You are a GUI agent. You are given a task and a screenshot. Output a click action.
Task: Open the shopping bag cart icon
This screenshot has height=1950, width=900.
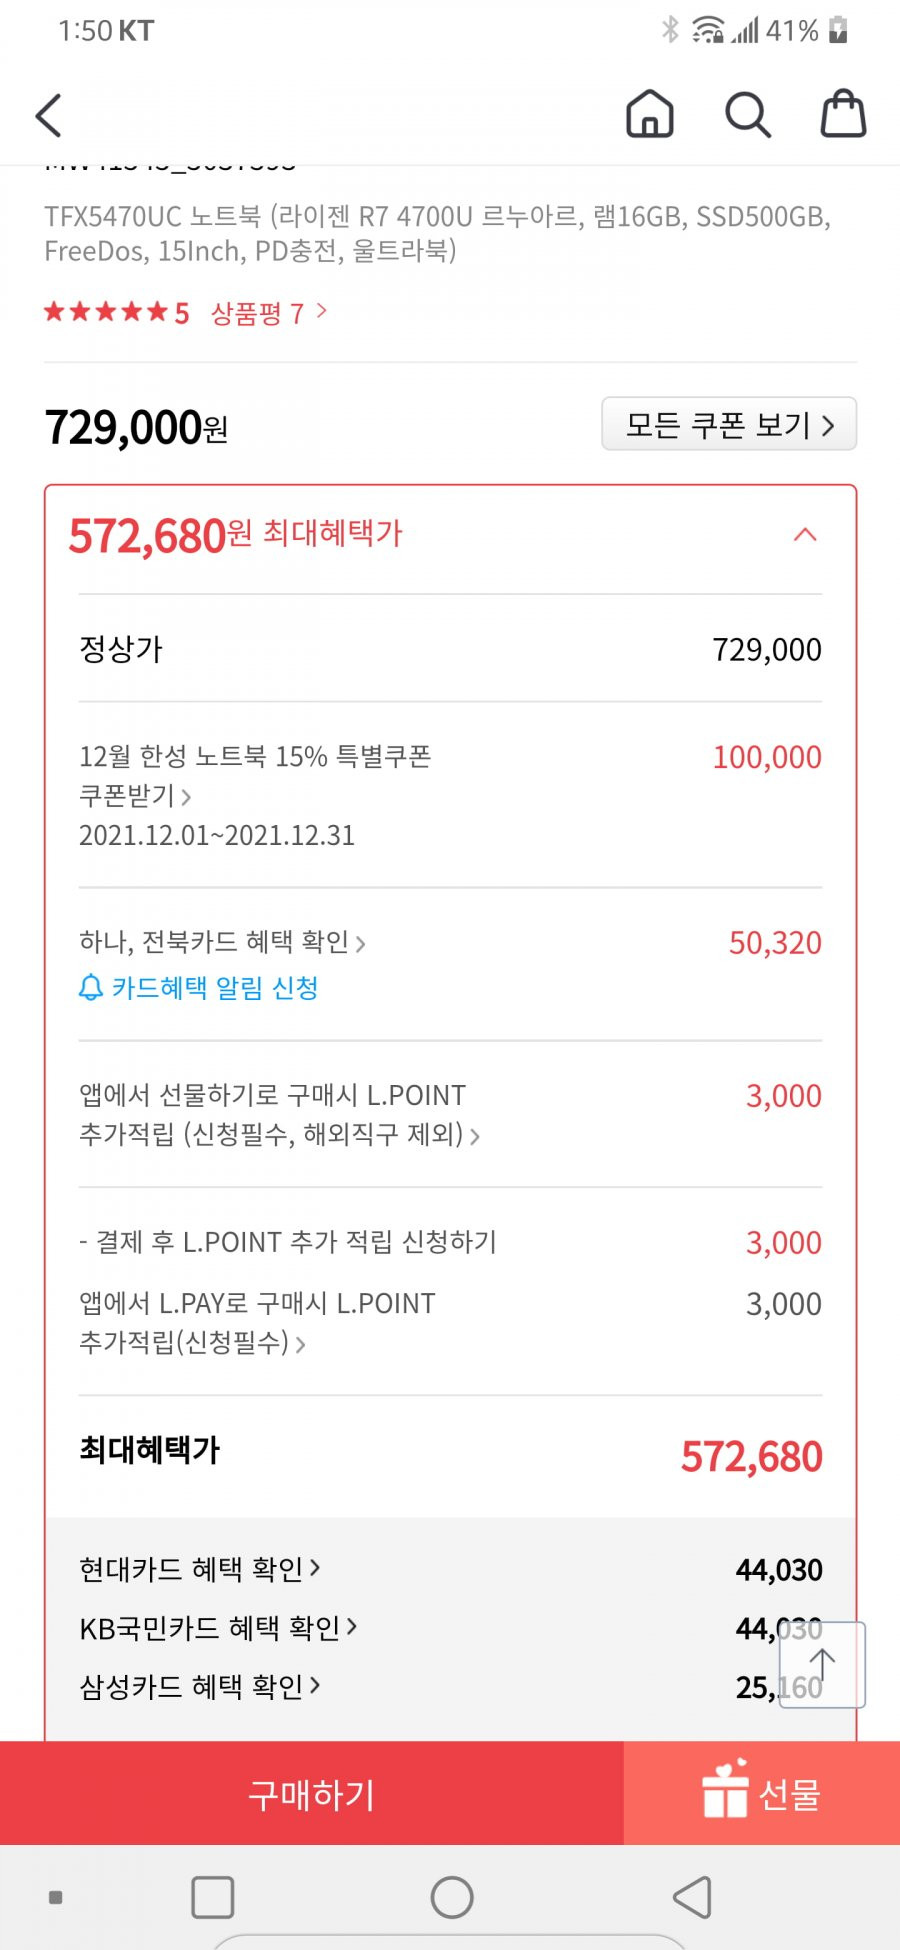(x=843, y=113)
